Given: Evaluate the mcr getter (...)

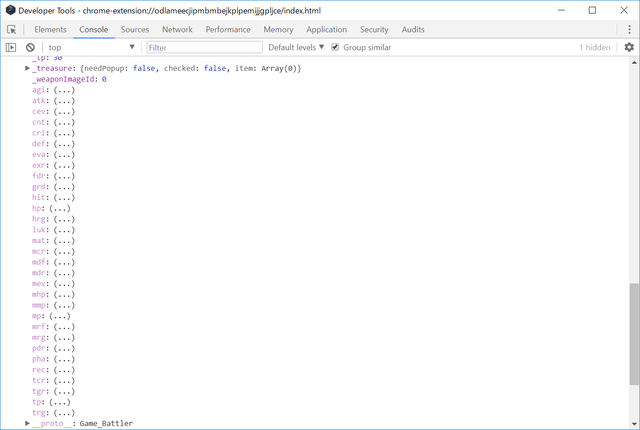Looking at the screenshot, I should (64, 251).
